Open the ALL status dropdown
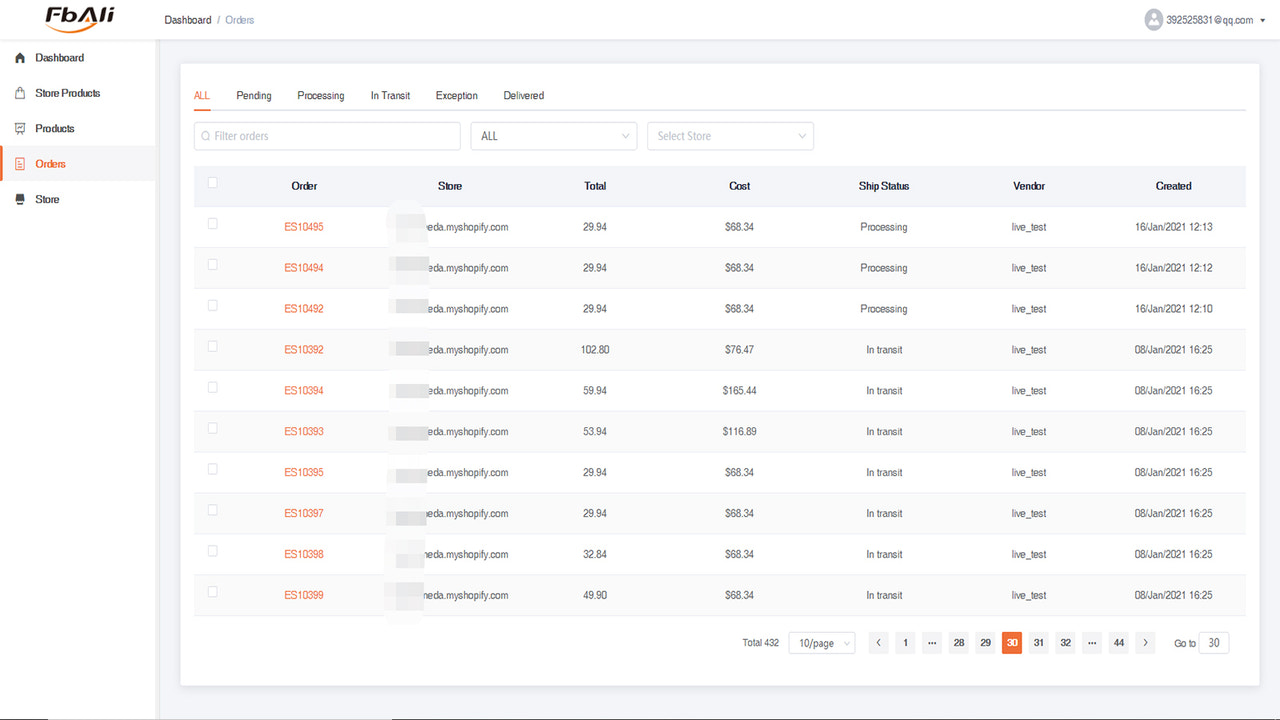The image size is (1280, 720). tap(554, 136)
